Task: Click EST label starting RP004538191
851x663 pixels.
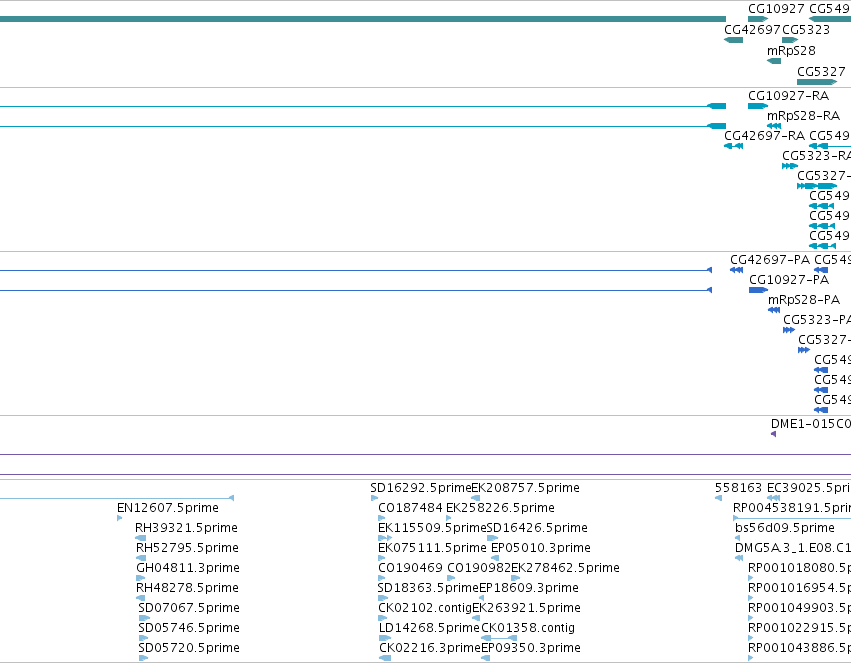Action: (792, 508)
